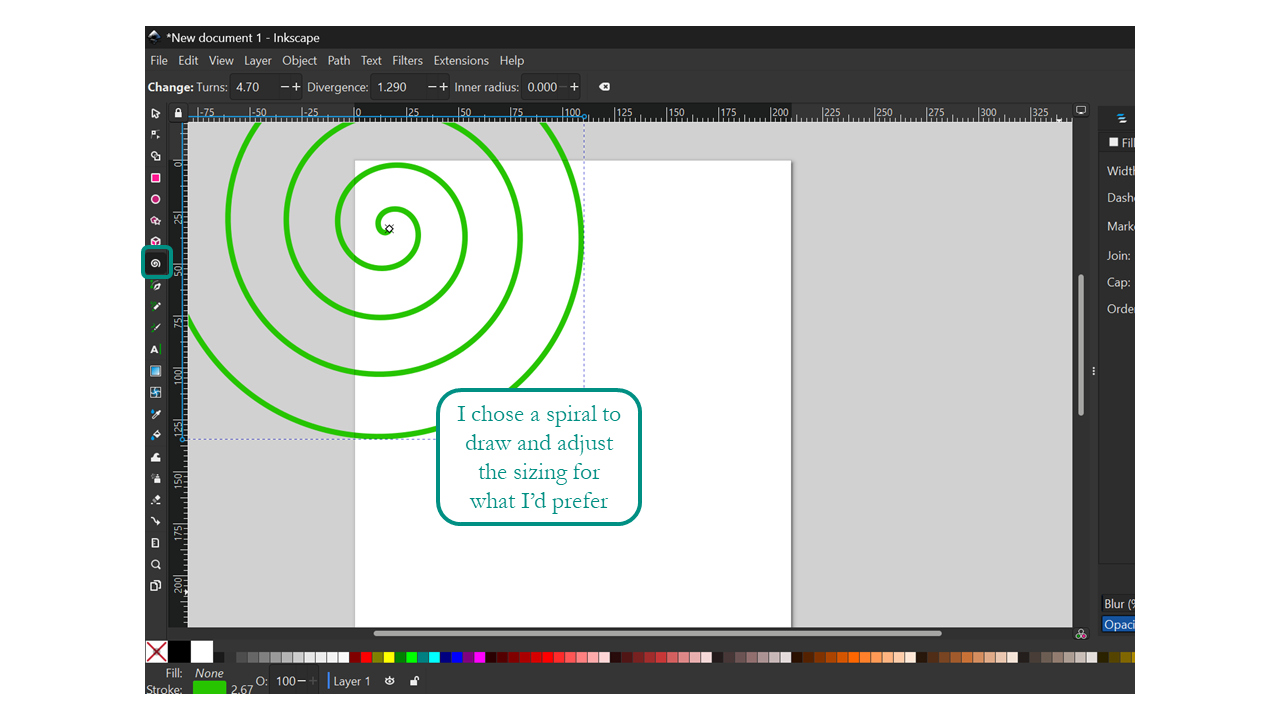
Task: Select the Pencil freehand tool
Action: pos(155,307)
